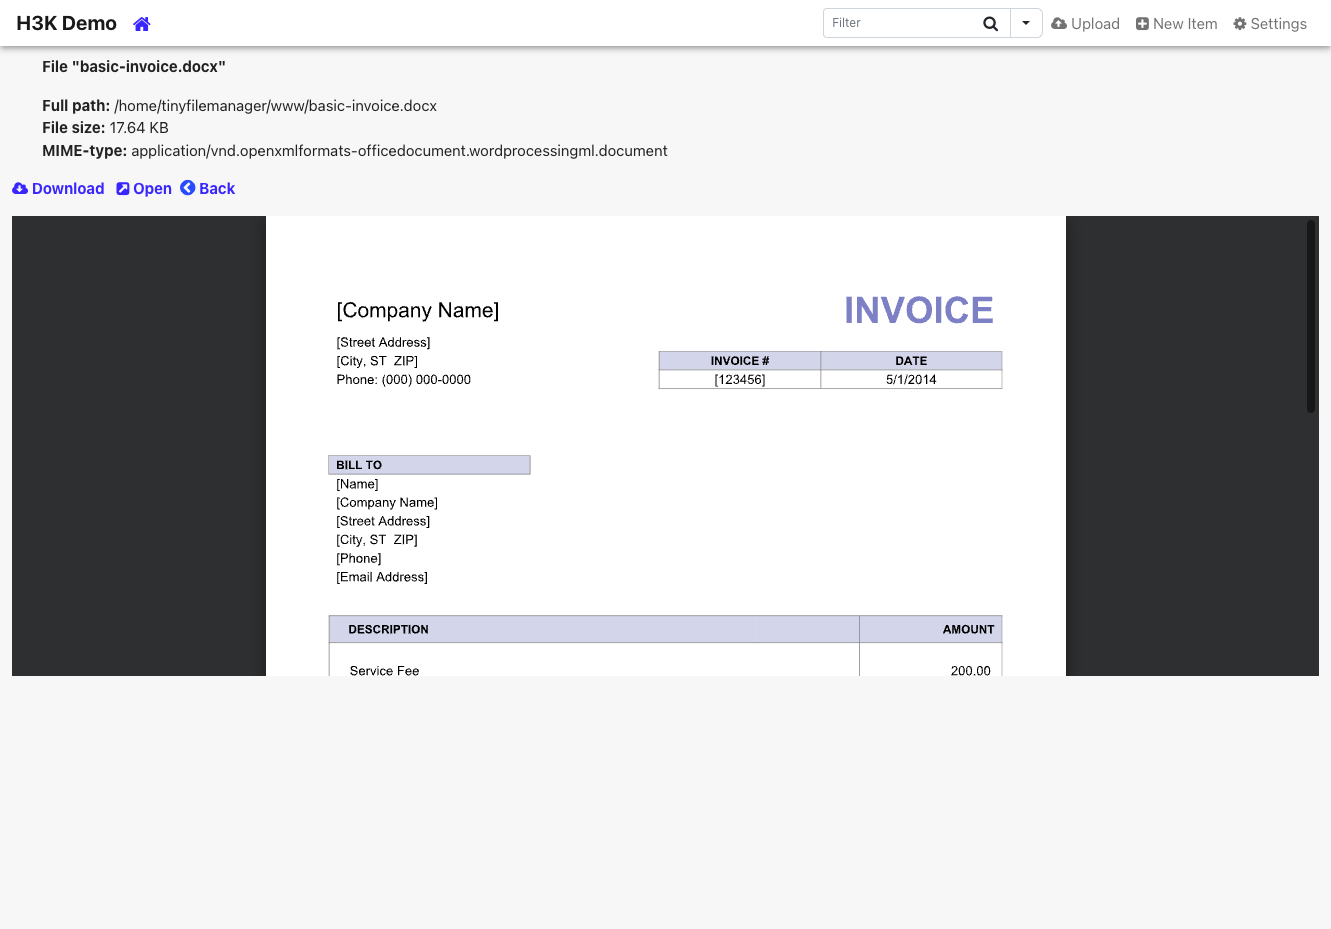The width and height of the screenshot is (1331, 929).
Task: Click the DATE column header
Action: click(x=911, y=361)
